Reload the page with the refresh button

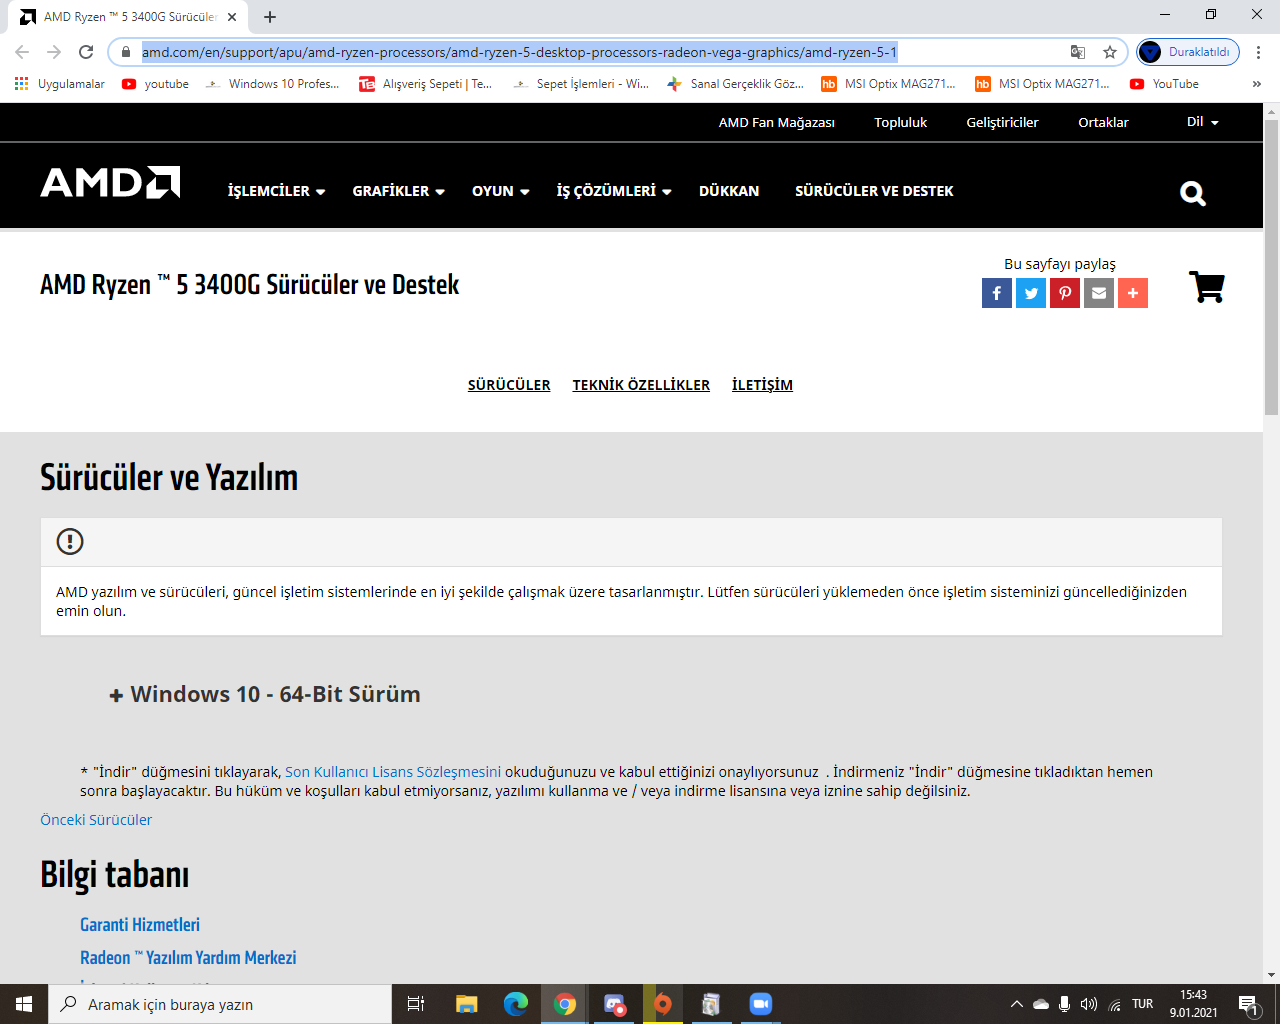pos(86,52)
